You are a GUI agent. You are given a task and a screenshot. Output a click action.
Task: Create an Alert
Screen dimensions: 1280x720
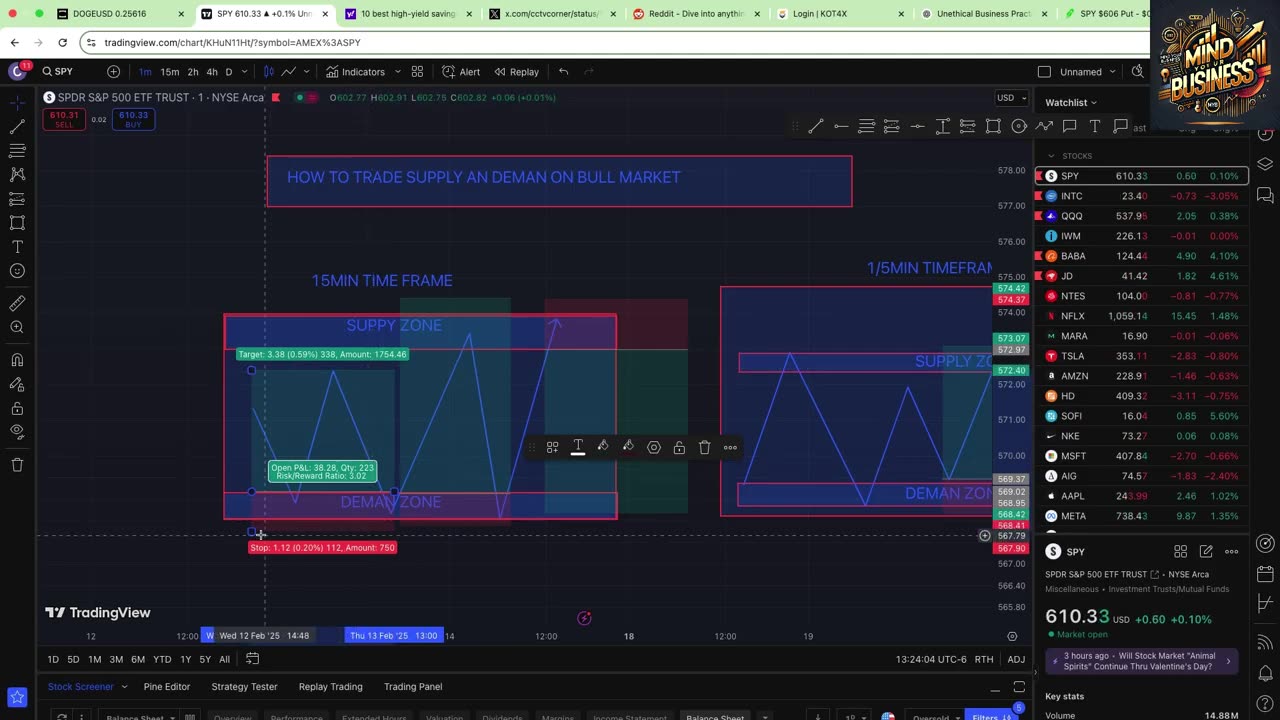(x=461, y=72)
